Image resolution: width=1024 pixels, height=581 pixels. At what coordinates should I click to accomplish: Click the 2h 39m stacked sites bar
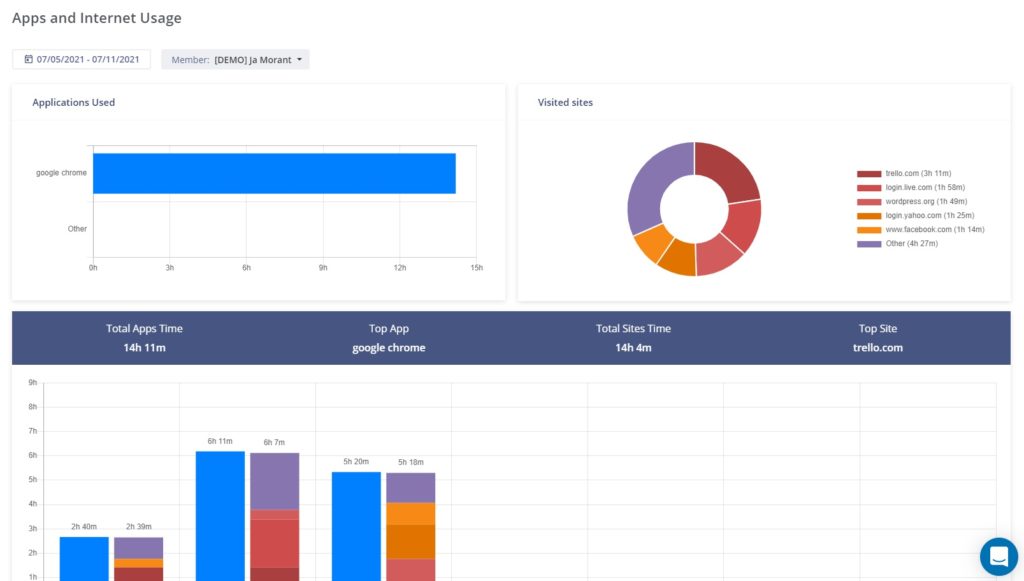point(138,559)
